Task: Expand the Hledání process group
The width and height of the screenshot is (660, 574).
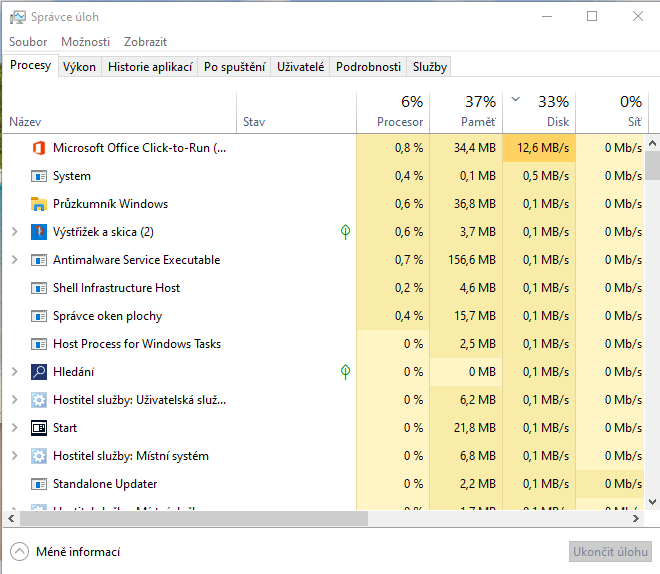Action: tap(14, 372)
